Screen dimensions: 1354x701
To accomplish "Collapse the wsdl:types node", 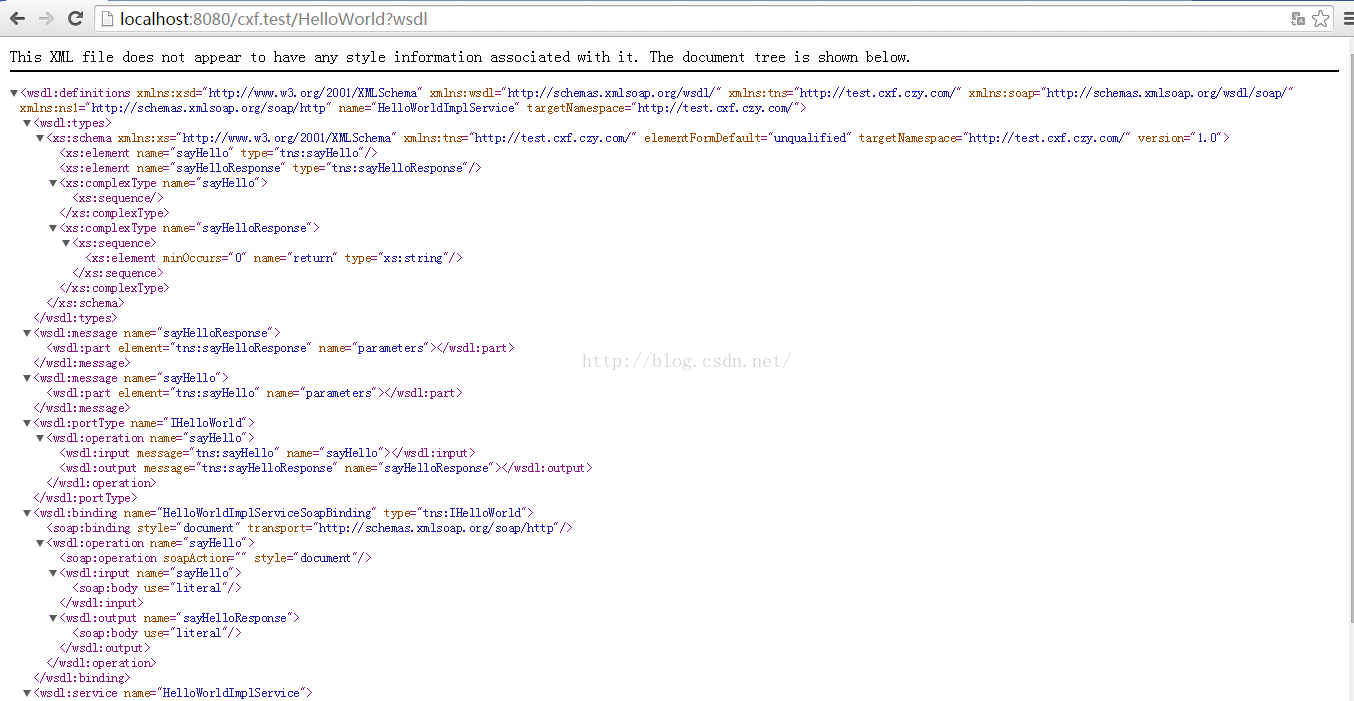I will pyautogui.click(x=27, y=123).
